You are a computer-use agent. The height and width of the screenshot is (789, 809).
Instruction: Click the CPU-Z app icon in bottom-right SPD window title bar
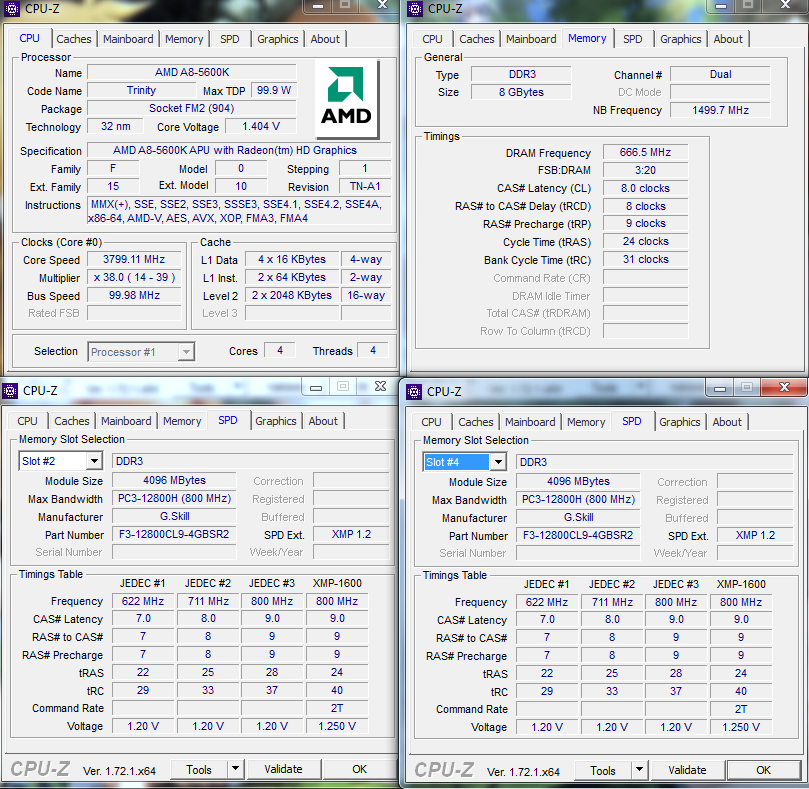[414, 392]
